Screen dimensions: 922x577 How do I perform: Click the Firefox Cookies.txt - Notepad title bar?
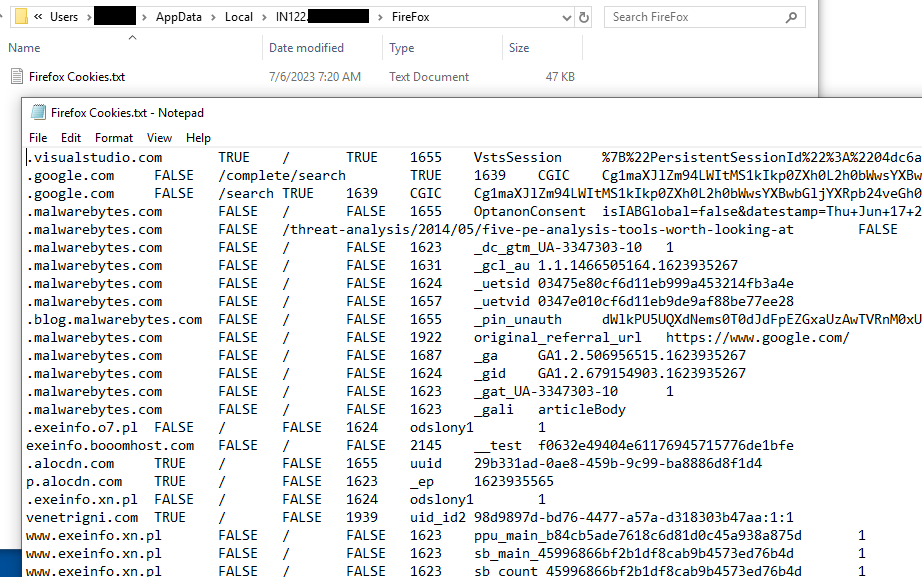[472, 112]
